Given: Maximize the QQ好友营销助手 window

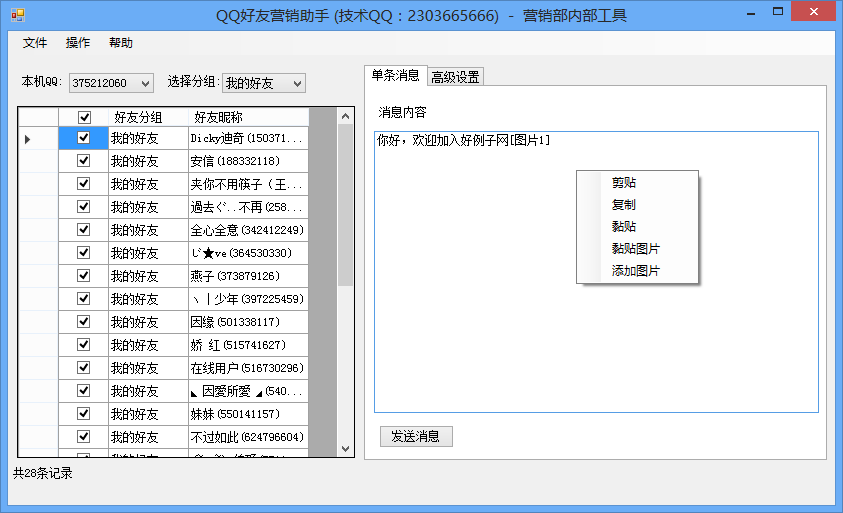Looking at the screenshot, I should click(777, 12).
